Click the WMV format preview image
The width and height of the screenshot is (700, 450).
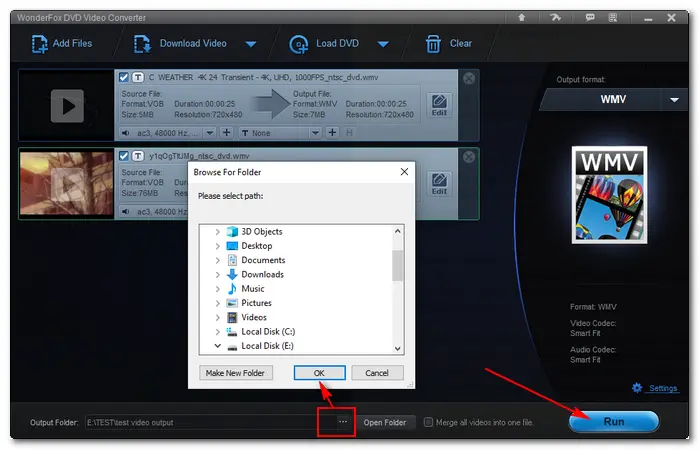[609, 195]
